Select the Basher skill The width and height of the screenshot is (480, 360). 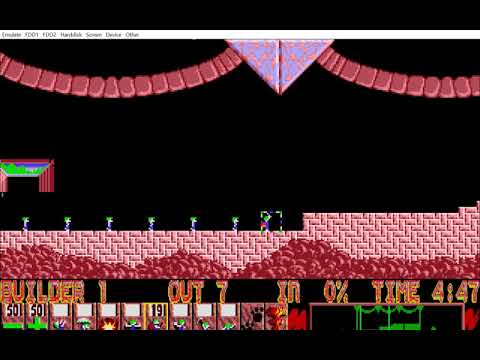(181, 316)
